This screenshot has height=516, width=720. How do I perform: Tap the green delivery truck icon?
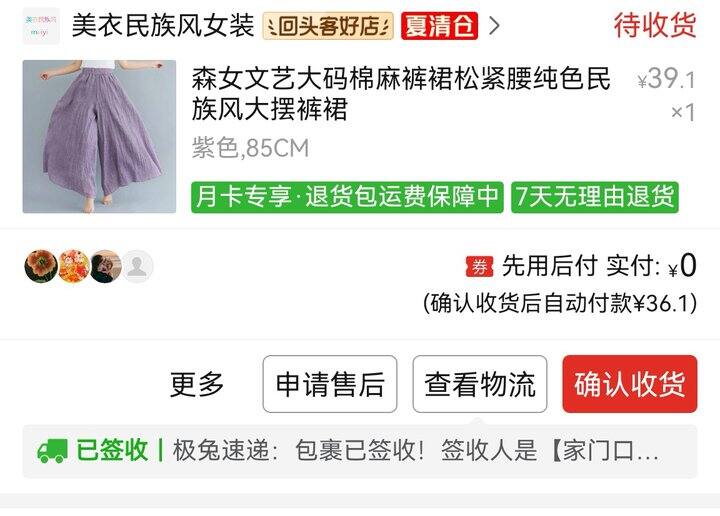pos(52,450)
